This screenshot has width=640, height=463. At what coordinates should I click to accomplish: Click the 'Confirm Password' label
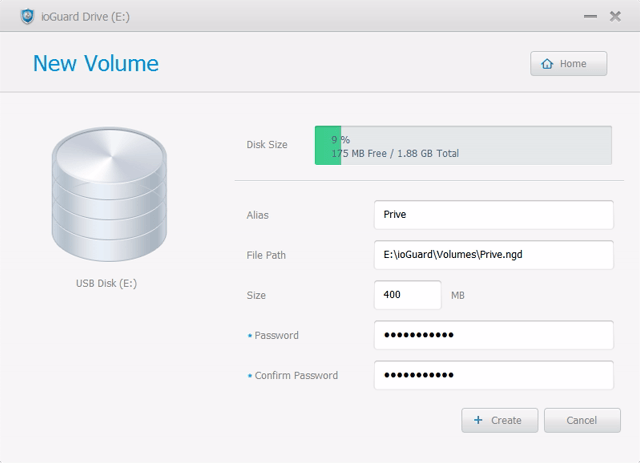(x=296, y=375)
